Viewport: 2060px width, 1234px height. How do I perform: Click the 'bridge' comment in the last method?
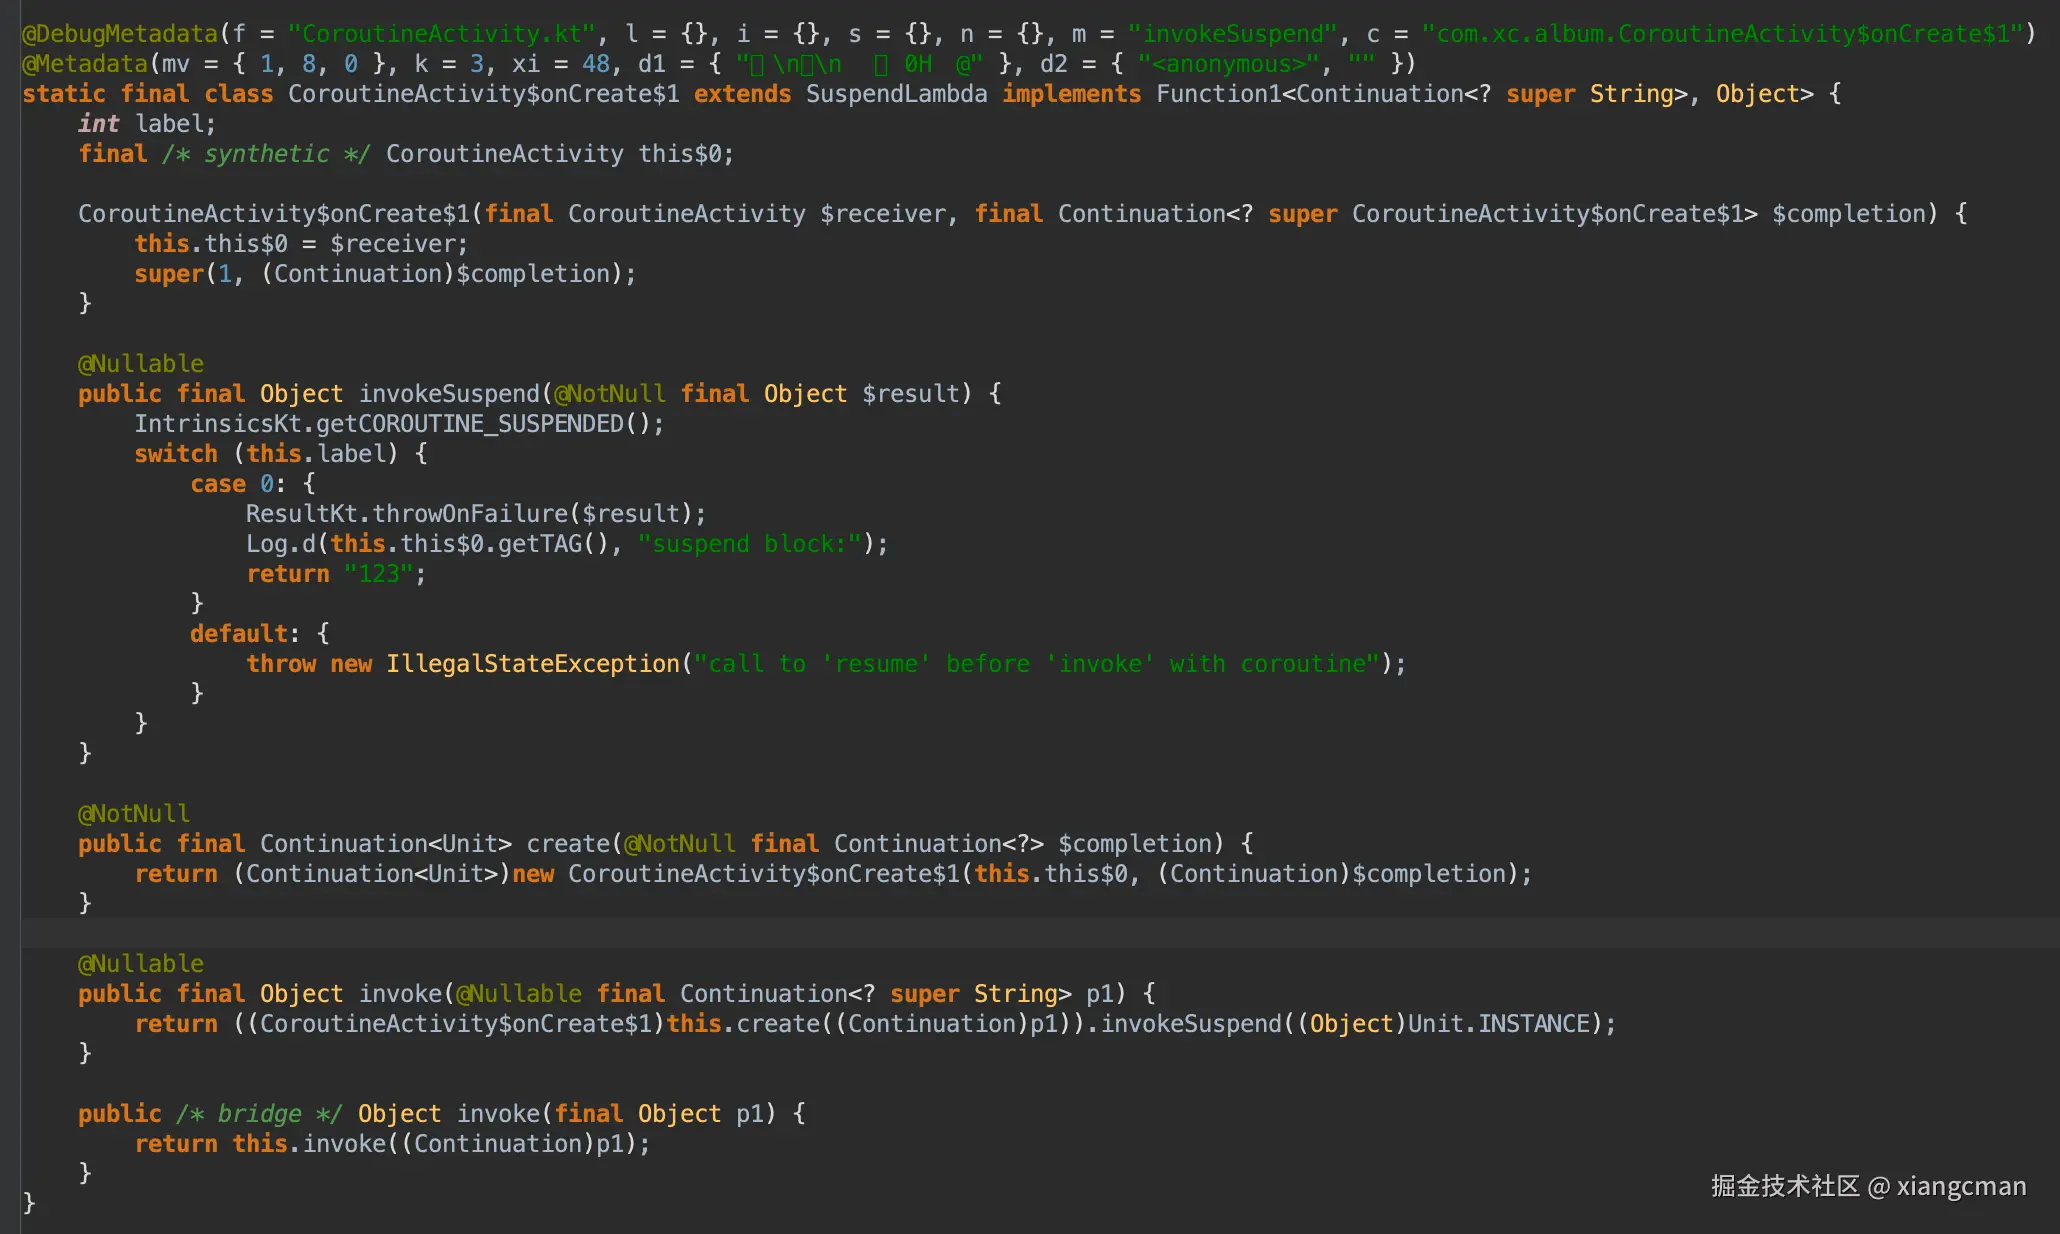tap(259, 1114)
